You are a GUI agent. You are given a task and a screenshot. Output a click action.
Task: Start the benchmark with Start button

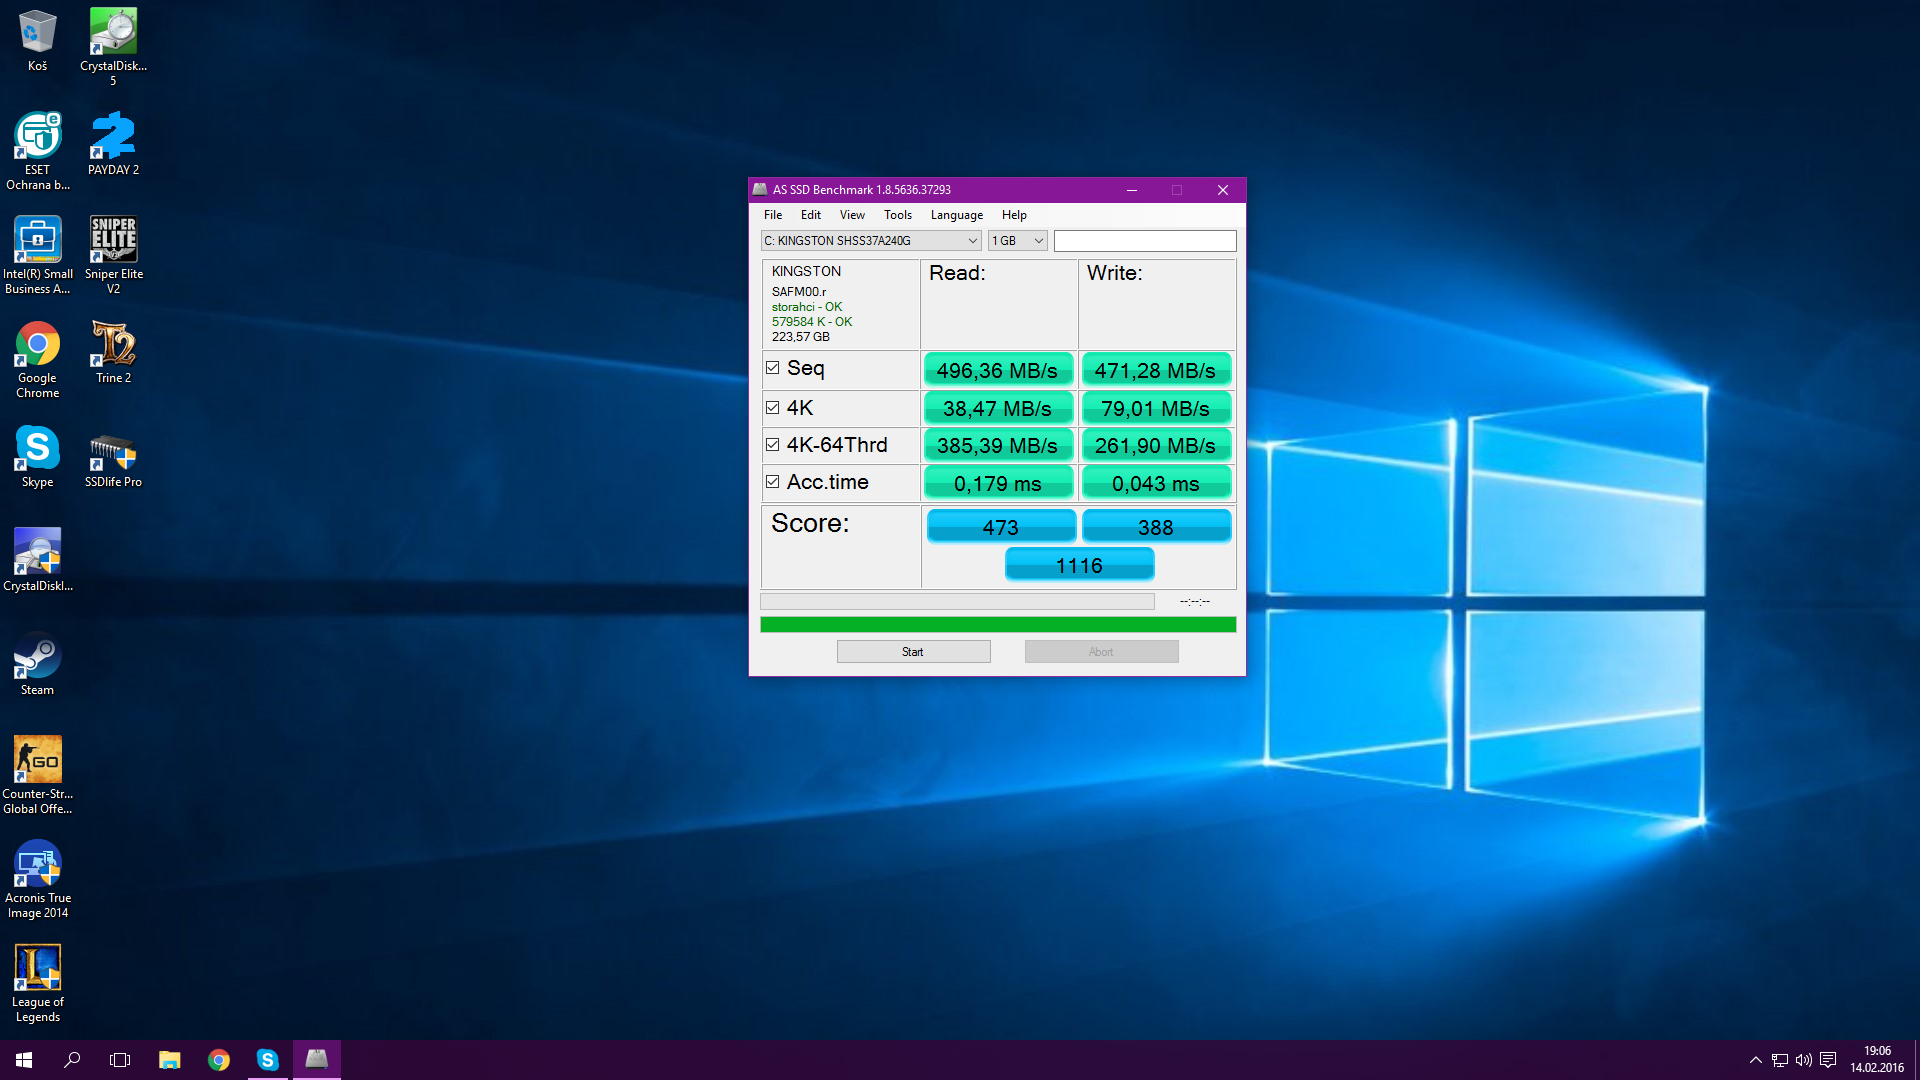(914, 652)
